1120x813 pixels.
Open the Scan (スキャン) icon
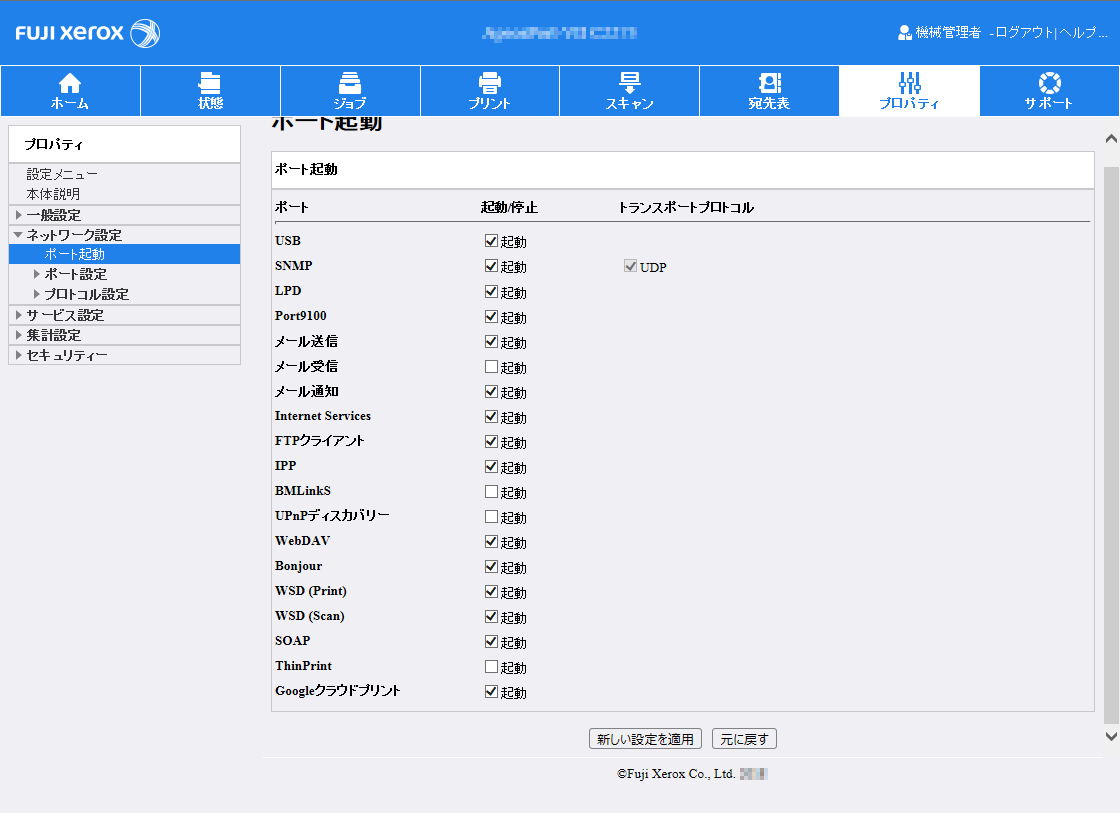point(629,83)
